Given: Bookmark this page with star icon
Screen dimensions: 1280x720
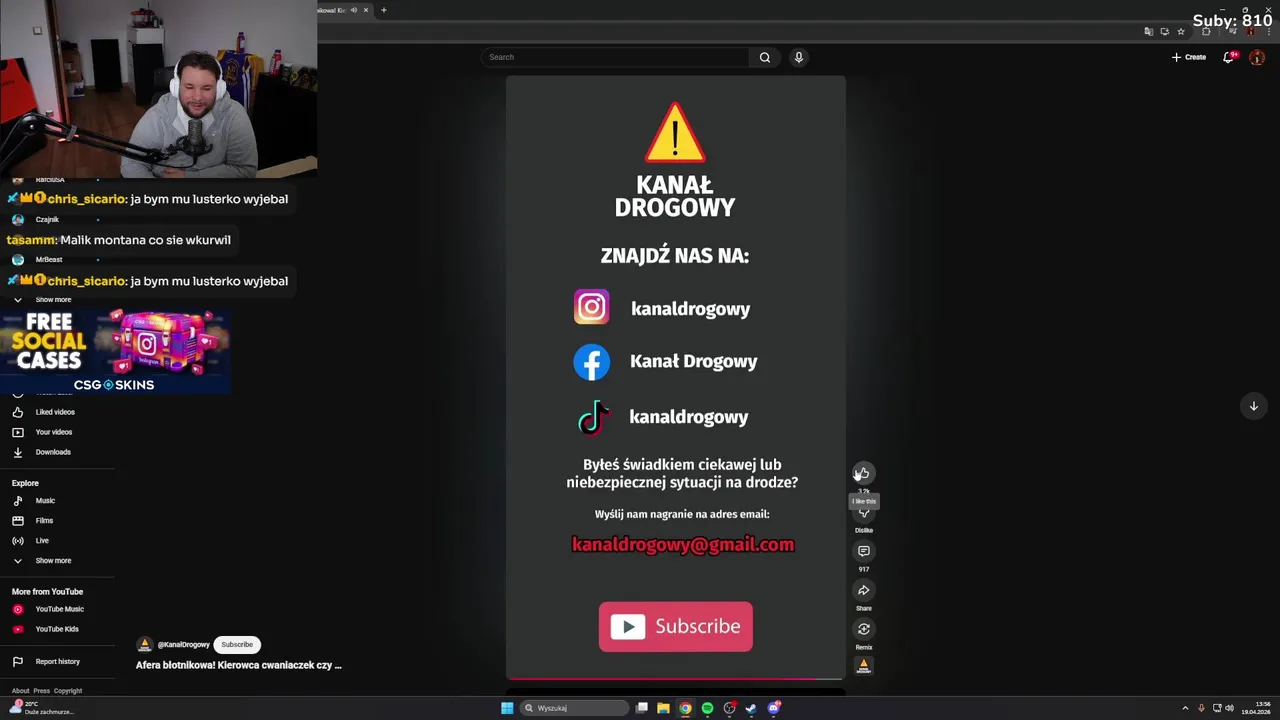Looking at the screenshot, I should pyautogui.click(x=1181, y=32).
